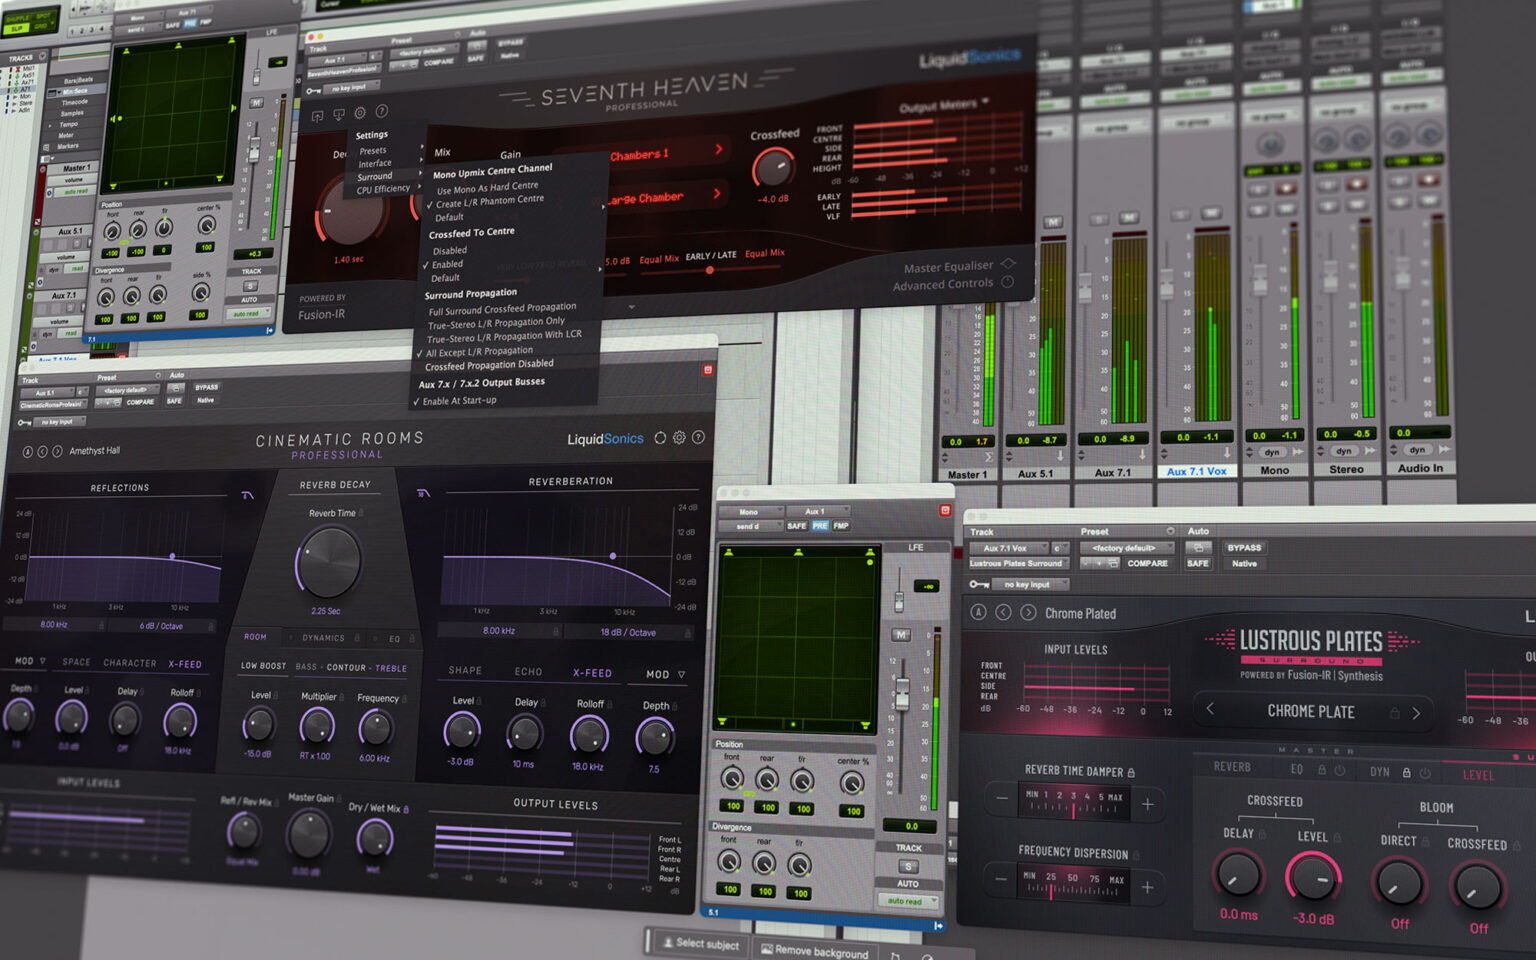
Task: Toggle the PRE button on the send panel
Action: pyautogui.click(x=822, y=524)
